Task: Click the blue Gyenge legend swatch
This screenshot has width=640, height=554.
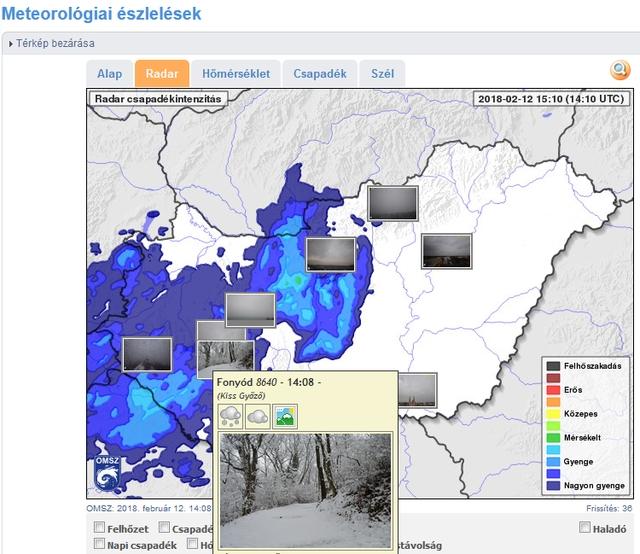Action: 553,462
